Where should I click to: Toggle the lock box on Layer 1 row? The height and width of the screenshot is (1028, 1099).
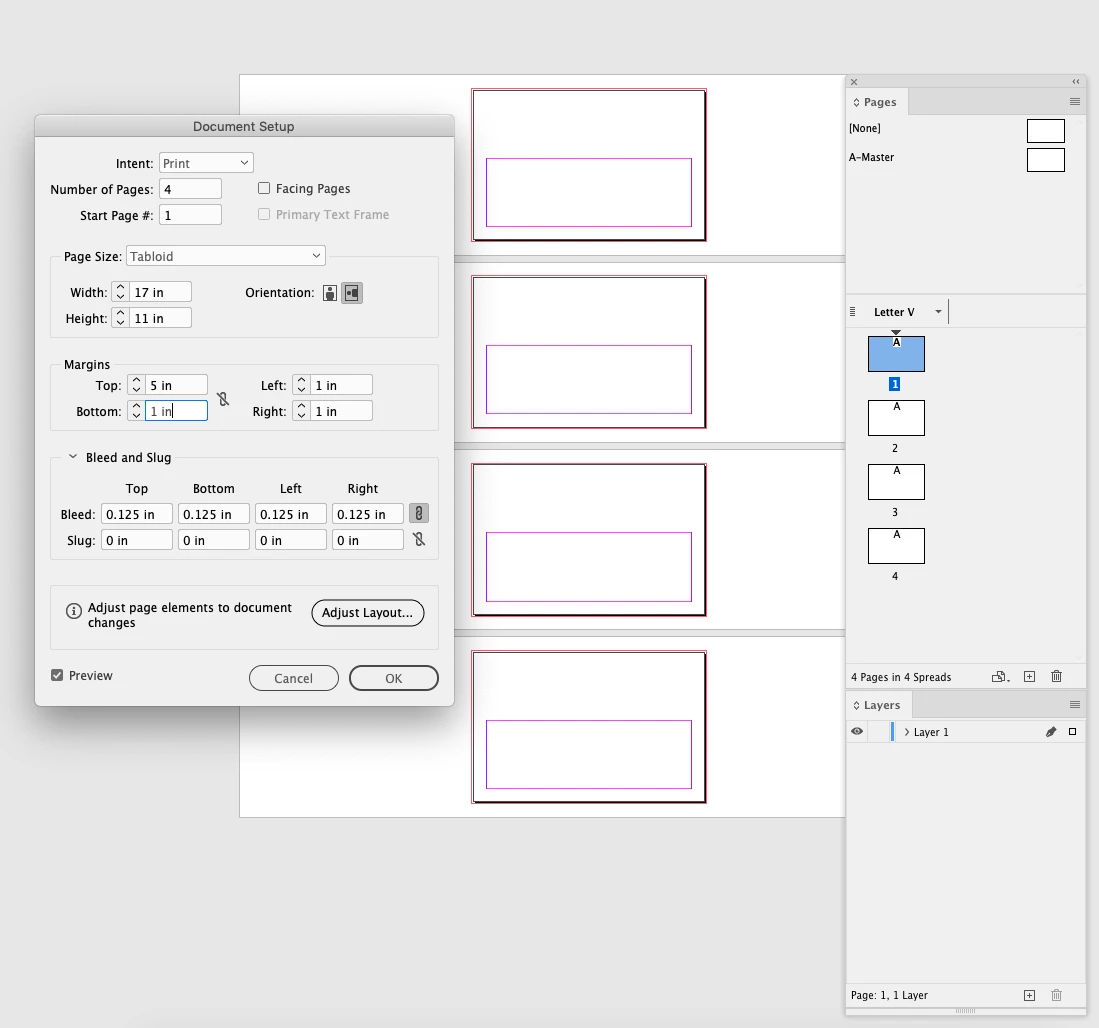click(x=878, y=732)
